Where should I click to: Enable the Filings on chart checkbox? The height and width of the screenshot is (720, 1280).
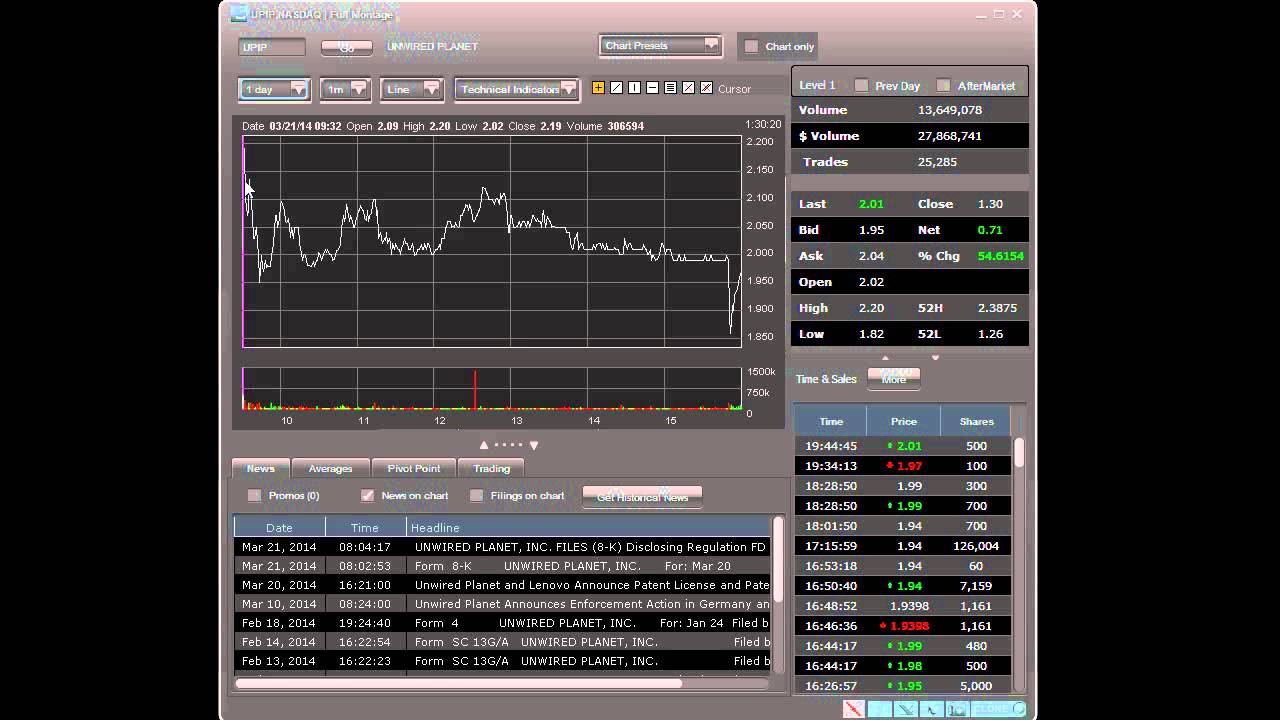476,495
